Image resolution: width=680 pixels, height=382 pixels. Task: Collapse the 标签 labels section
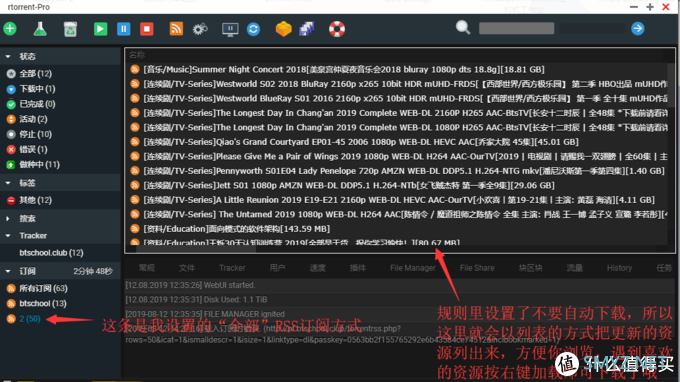pos(8,183)
